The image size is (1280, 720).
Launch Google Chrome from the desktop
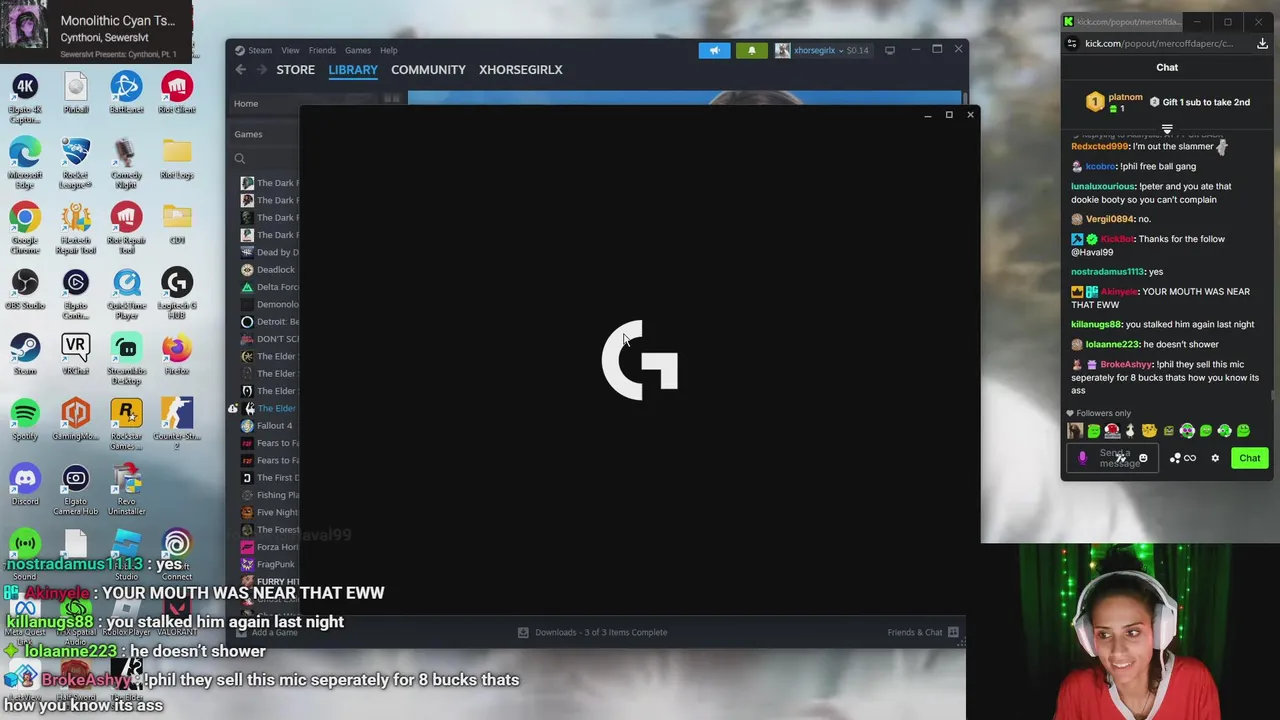click(x=25, y=228)
